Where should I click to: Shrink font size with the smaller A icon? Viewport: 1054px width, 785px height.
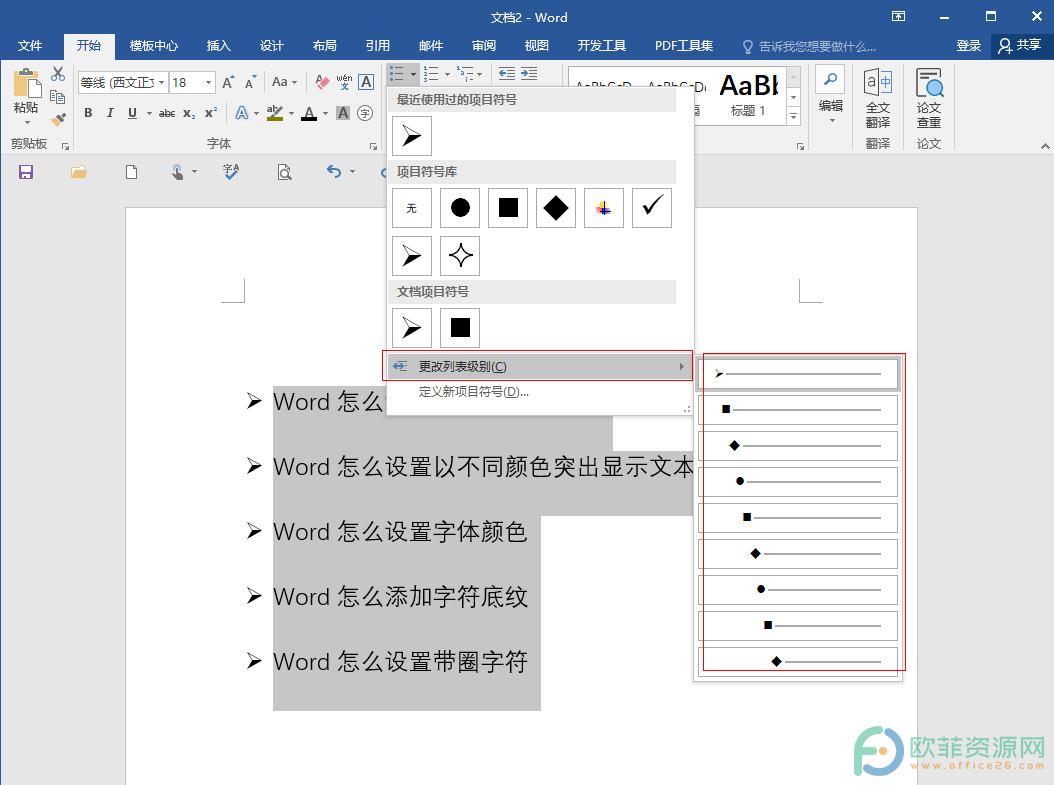(x=250, y=82)
